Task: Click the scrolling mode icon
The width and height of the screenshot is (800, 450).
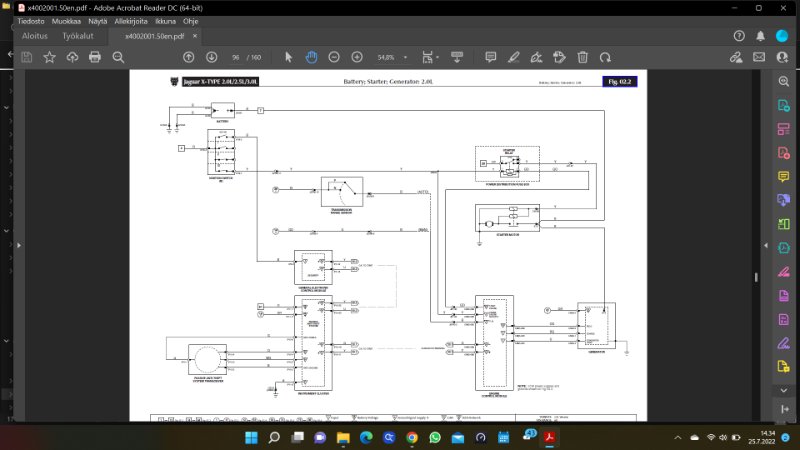Action: 457,57
